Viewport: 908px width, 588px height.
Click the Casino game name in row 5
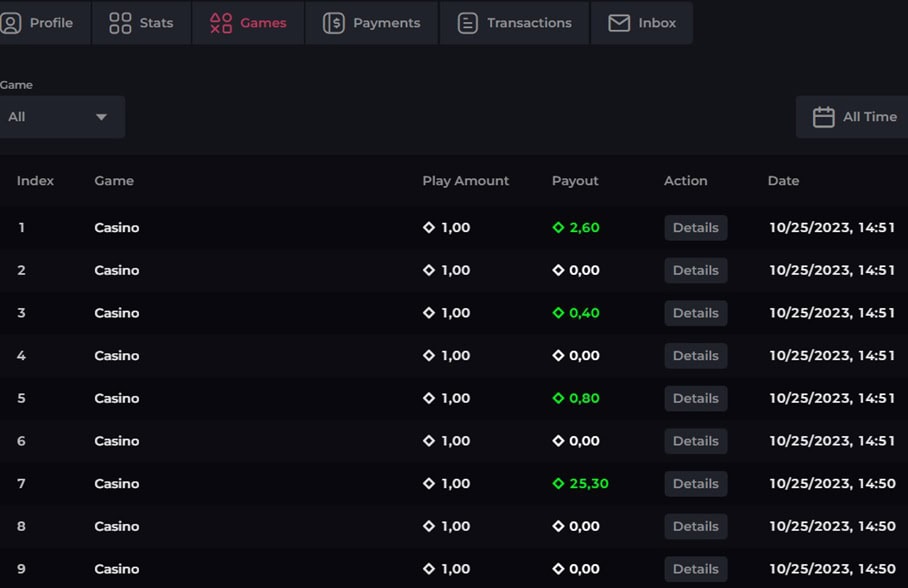[117, 399]
